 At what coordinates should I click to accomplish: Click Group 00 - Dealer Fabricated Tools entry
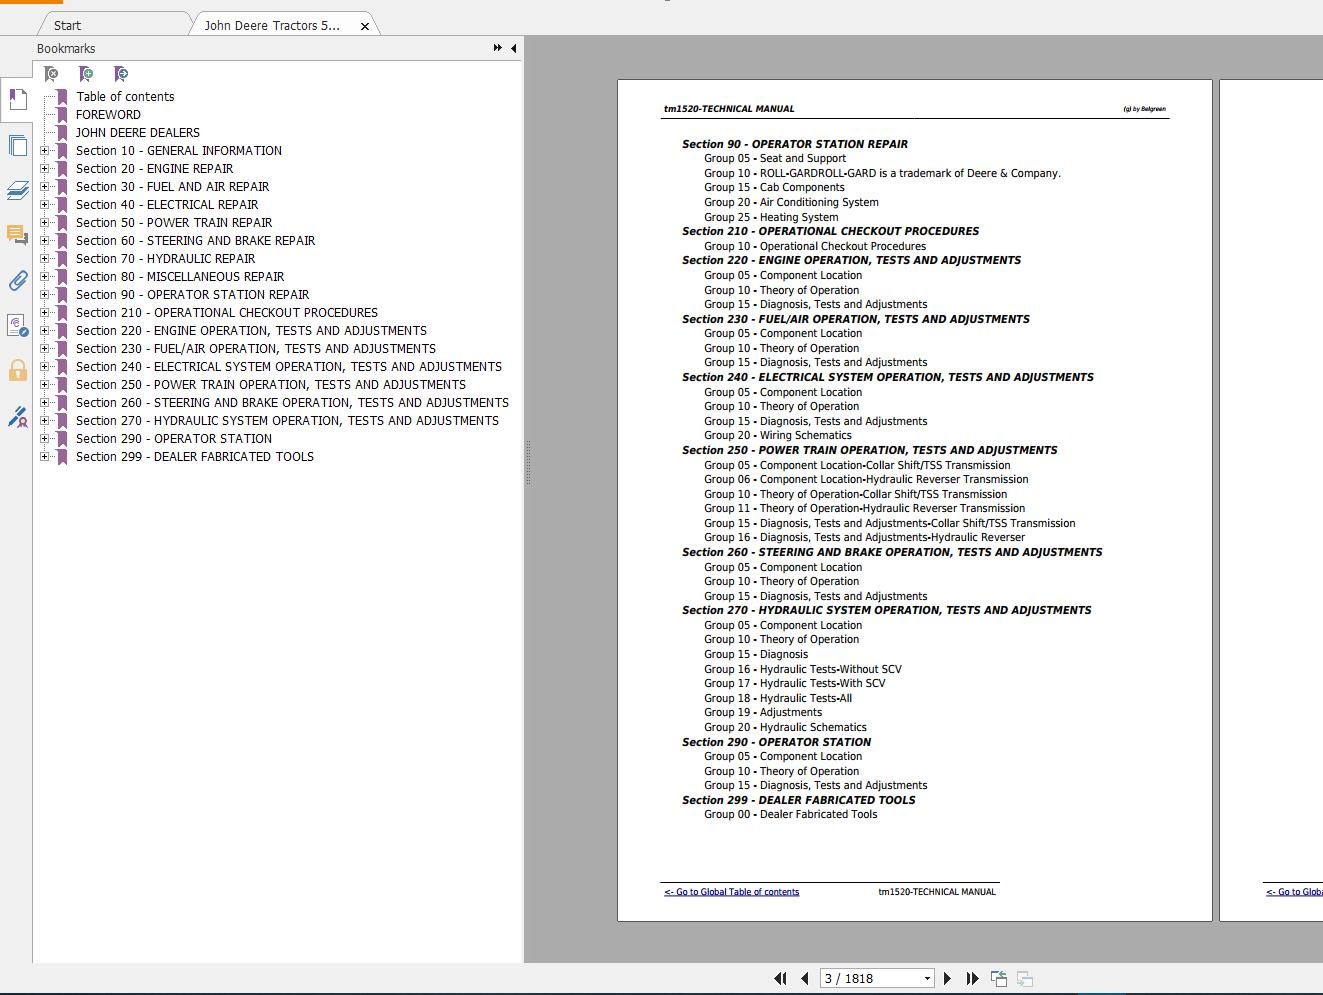pyautogui.click(x=790, y=815)
